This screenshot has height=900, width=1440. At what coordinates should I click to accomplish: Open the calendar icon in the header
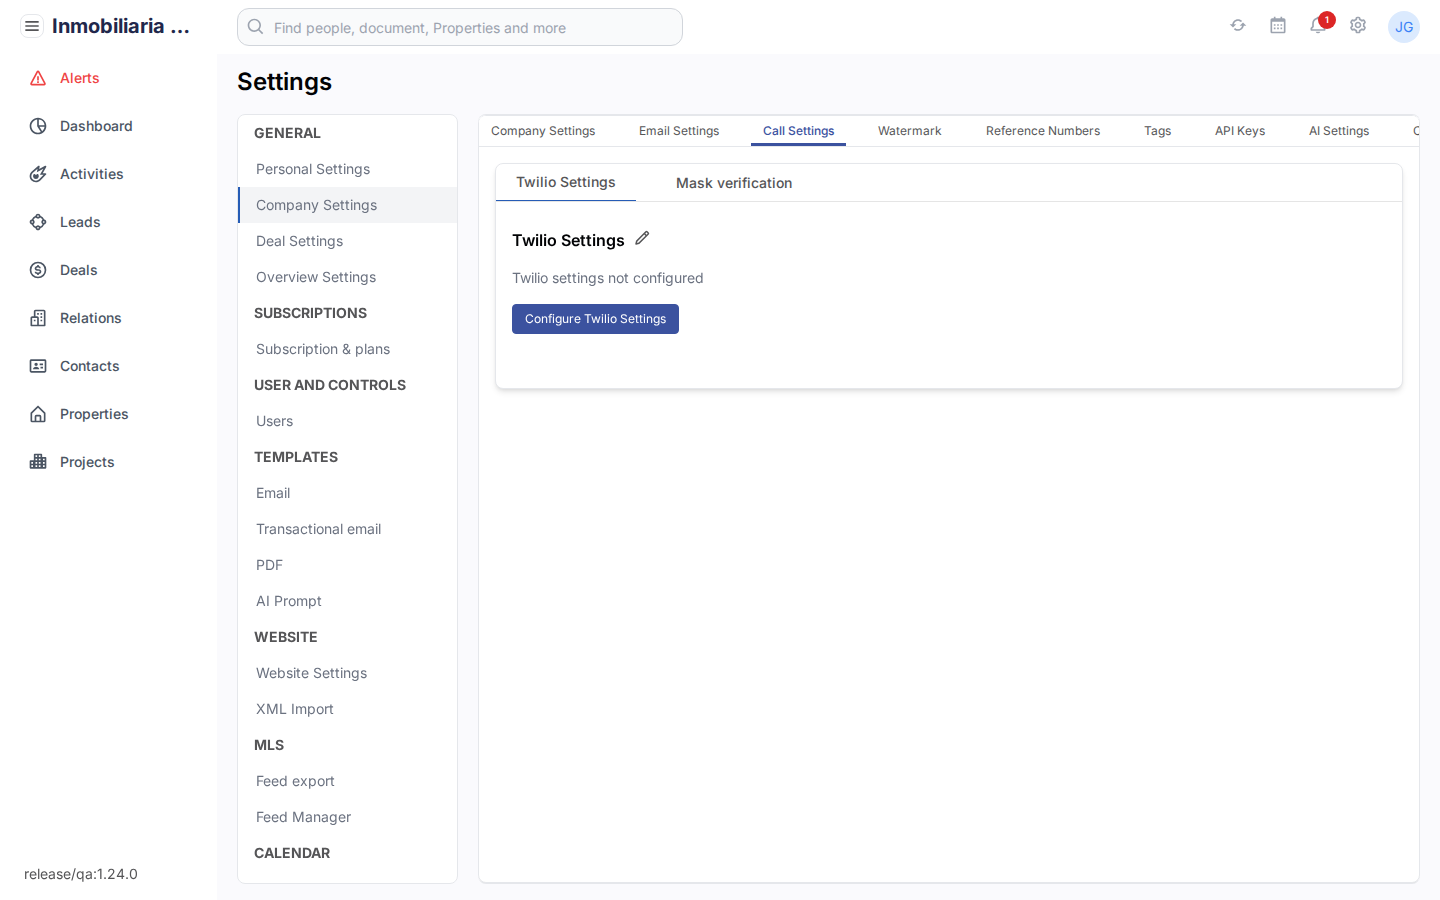point(1278,26)
